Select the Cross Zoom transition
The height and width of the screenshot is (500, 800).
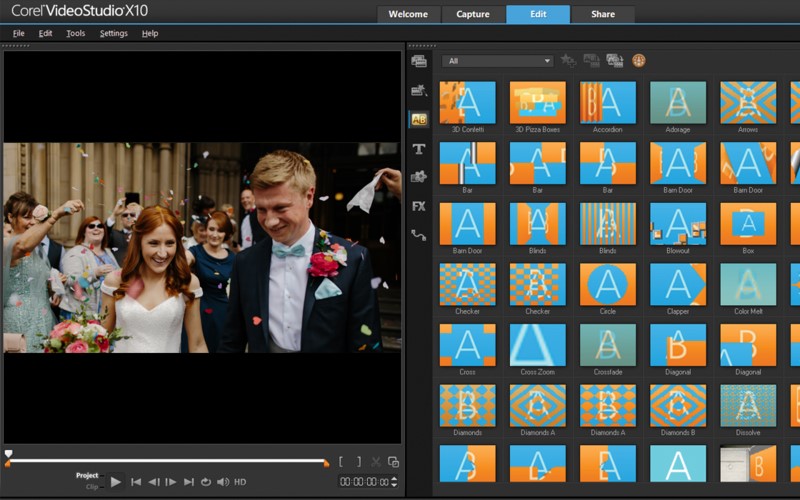tap(538, 345)
